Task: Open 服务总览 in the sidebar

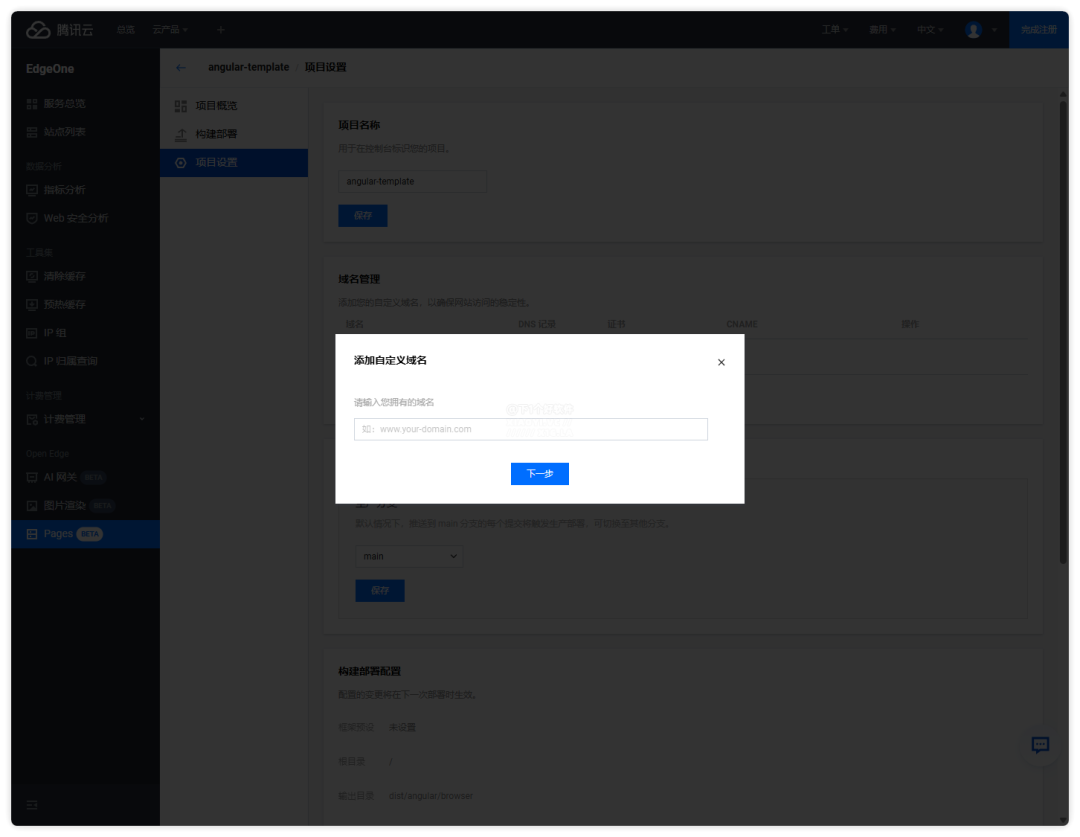Action: tap(85, 103)
